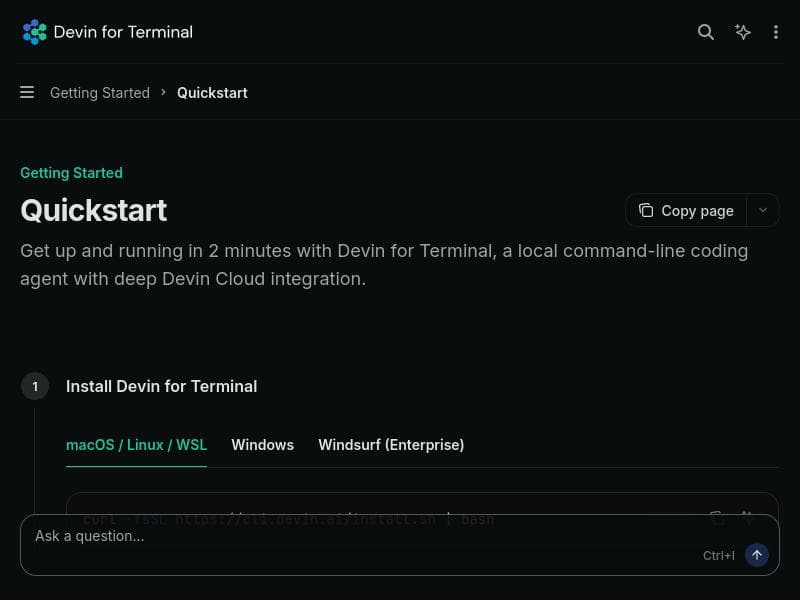
Task: Click the Quickstart page heading
Action: click(94, 210)
